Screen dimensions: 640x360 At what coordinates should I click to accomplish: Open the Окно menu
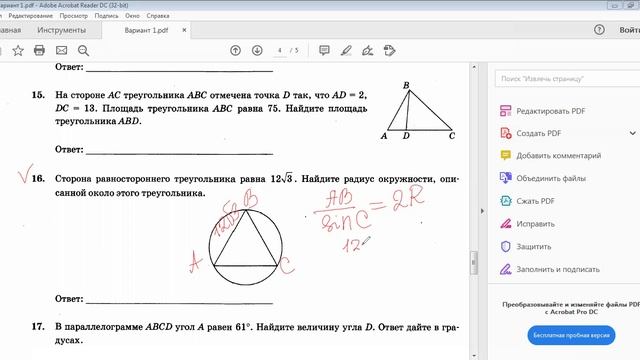(132, 16)
